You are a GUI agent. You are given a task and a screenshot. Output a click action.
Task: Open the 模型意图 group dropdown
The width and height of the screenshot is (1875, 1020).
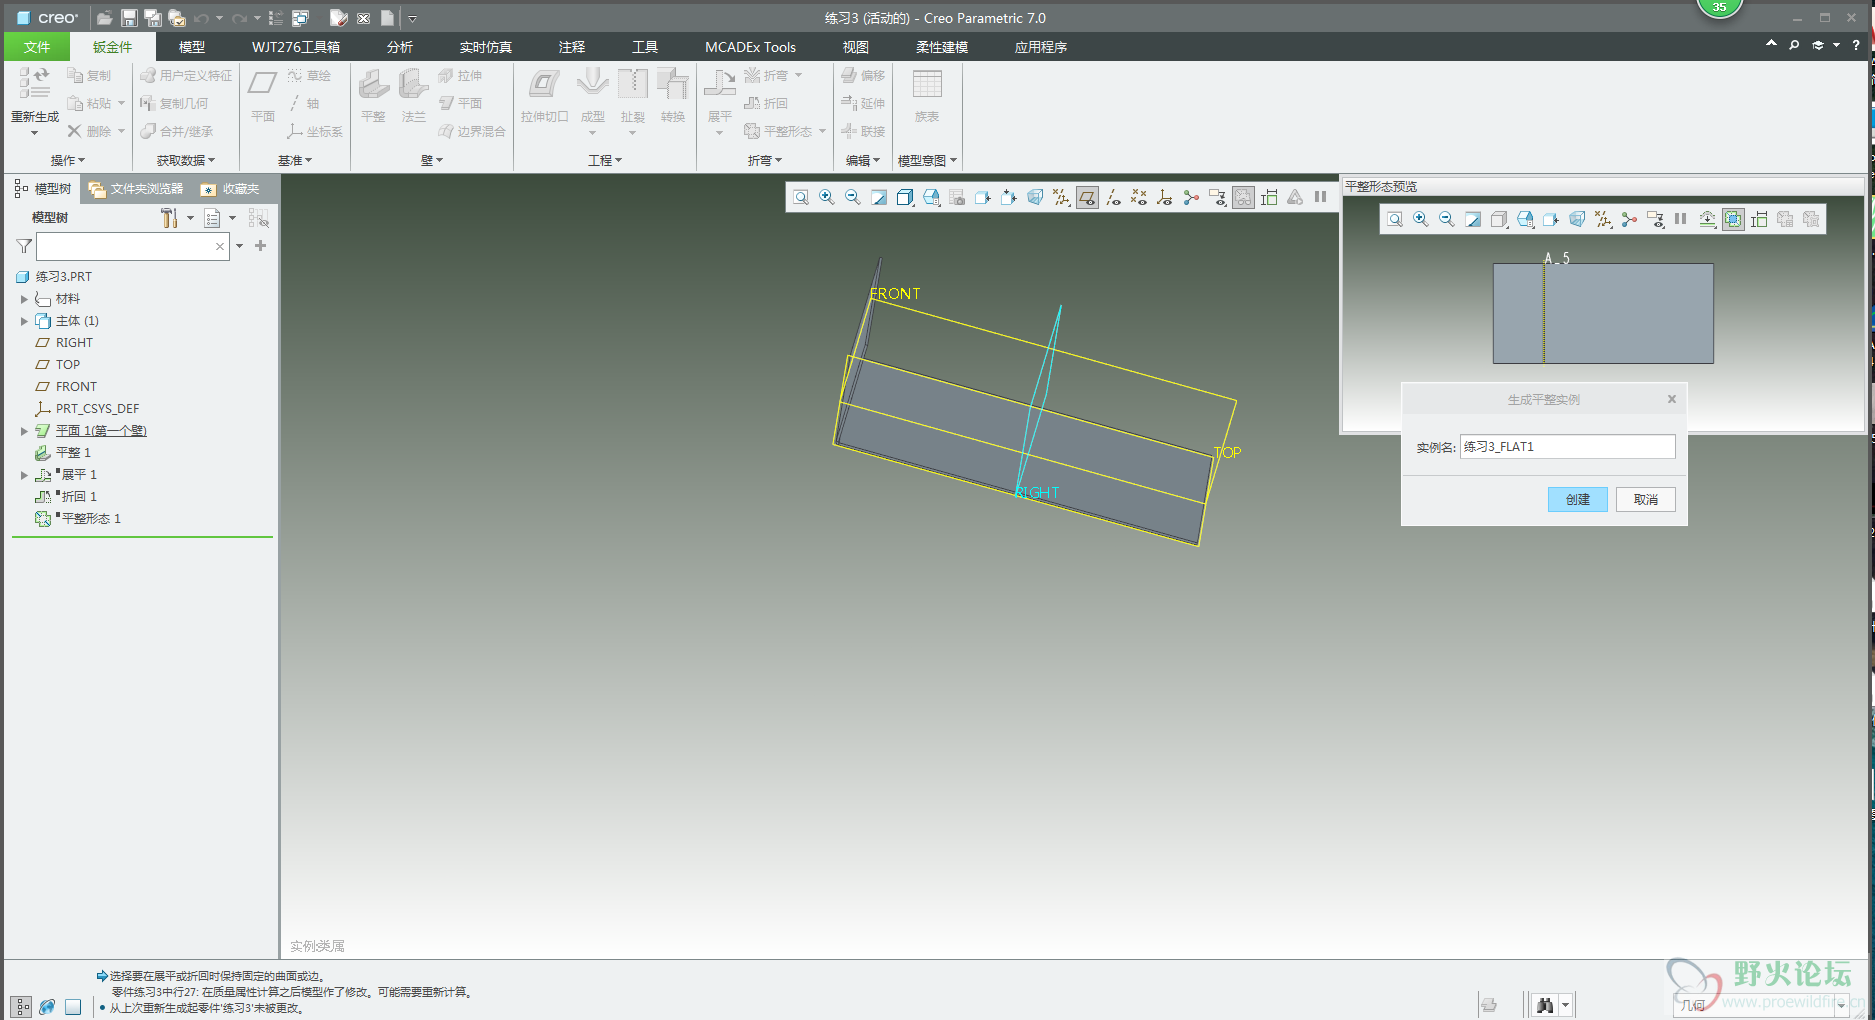pos(927,160)
